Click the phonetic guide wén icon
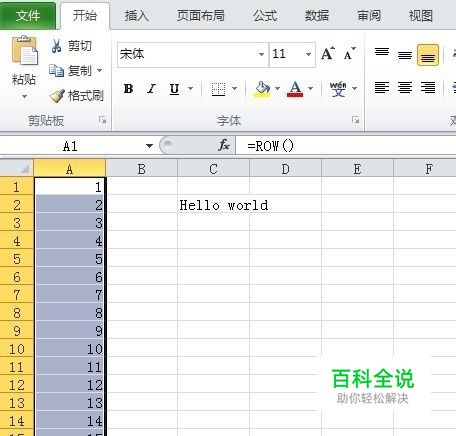This screenshot has height=436, width=456. pos(338,89)
